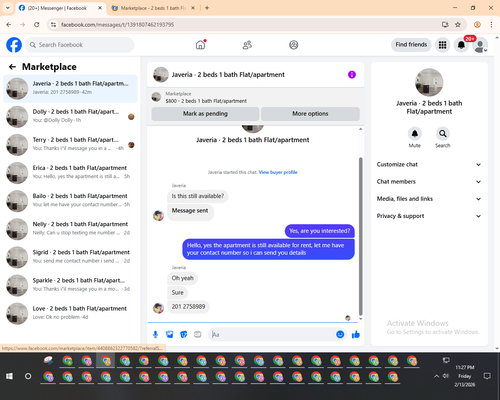View site information icon in address bar

53,25
